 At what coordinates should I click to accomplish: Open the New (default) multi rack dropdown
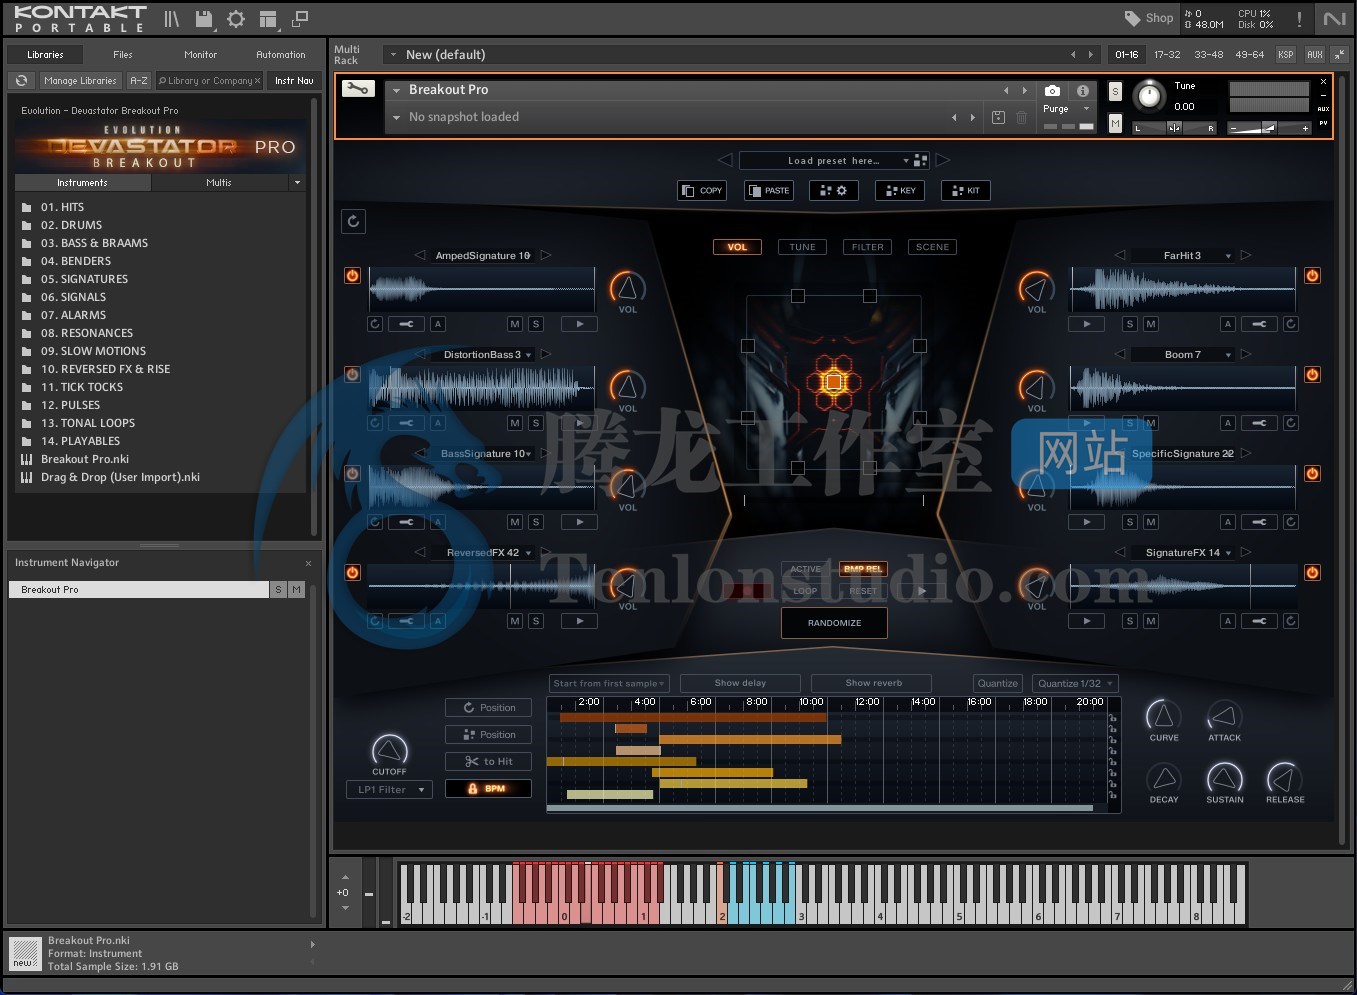[x=393, y=55]
